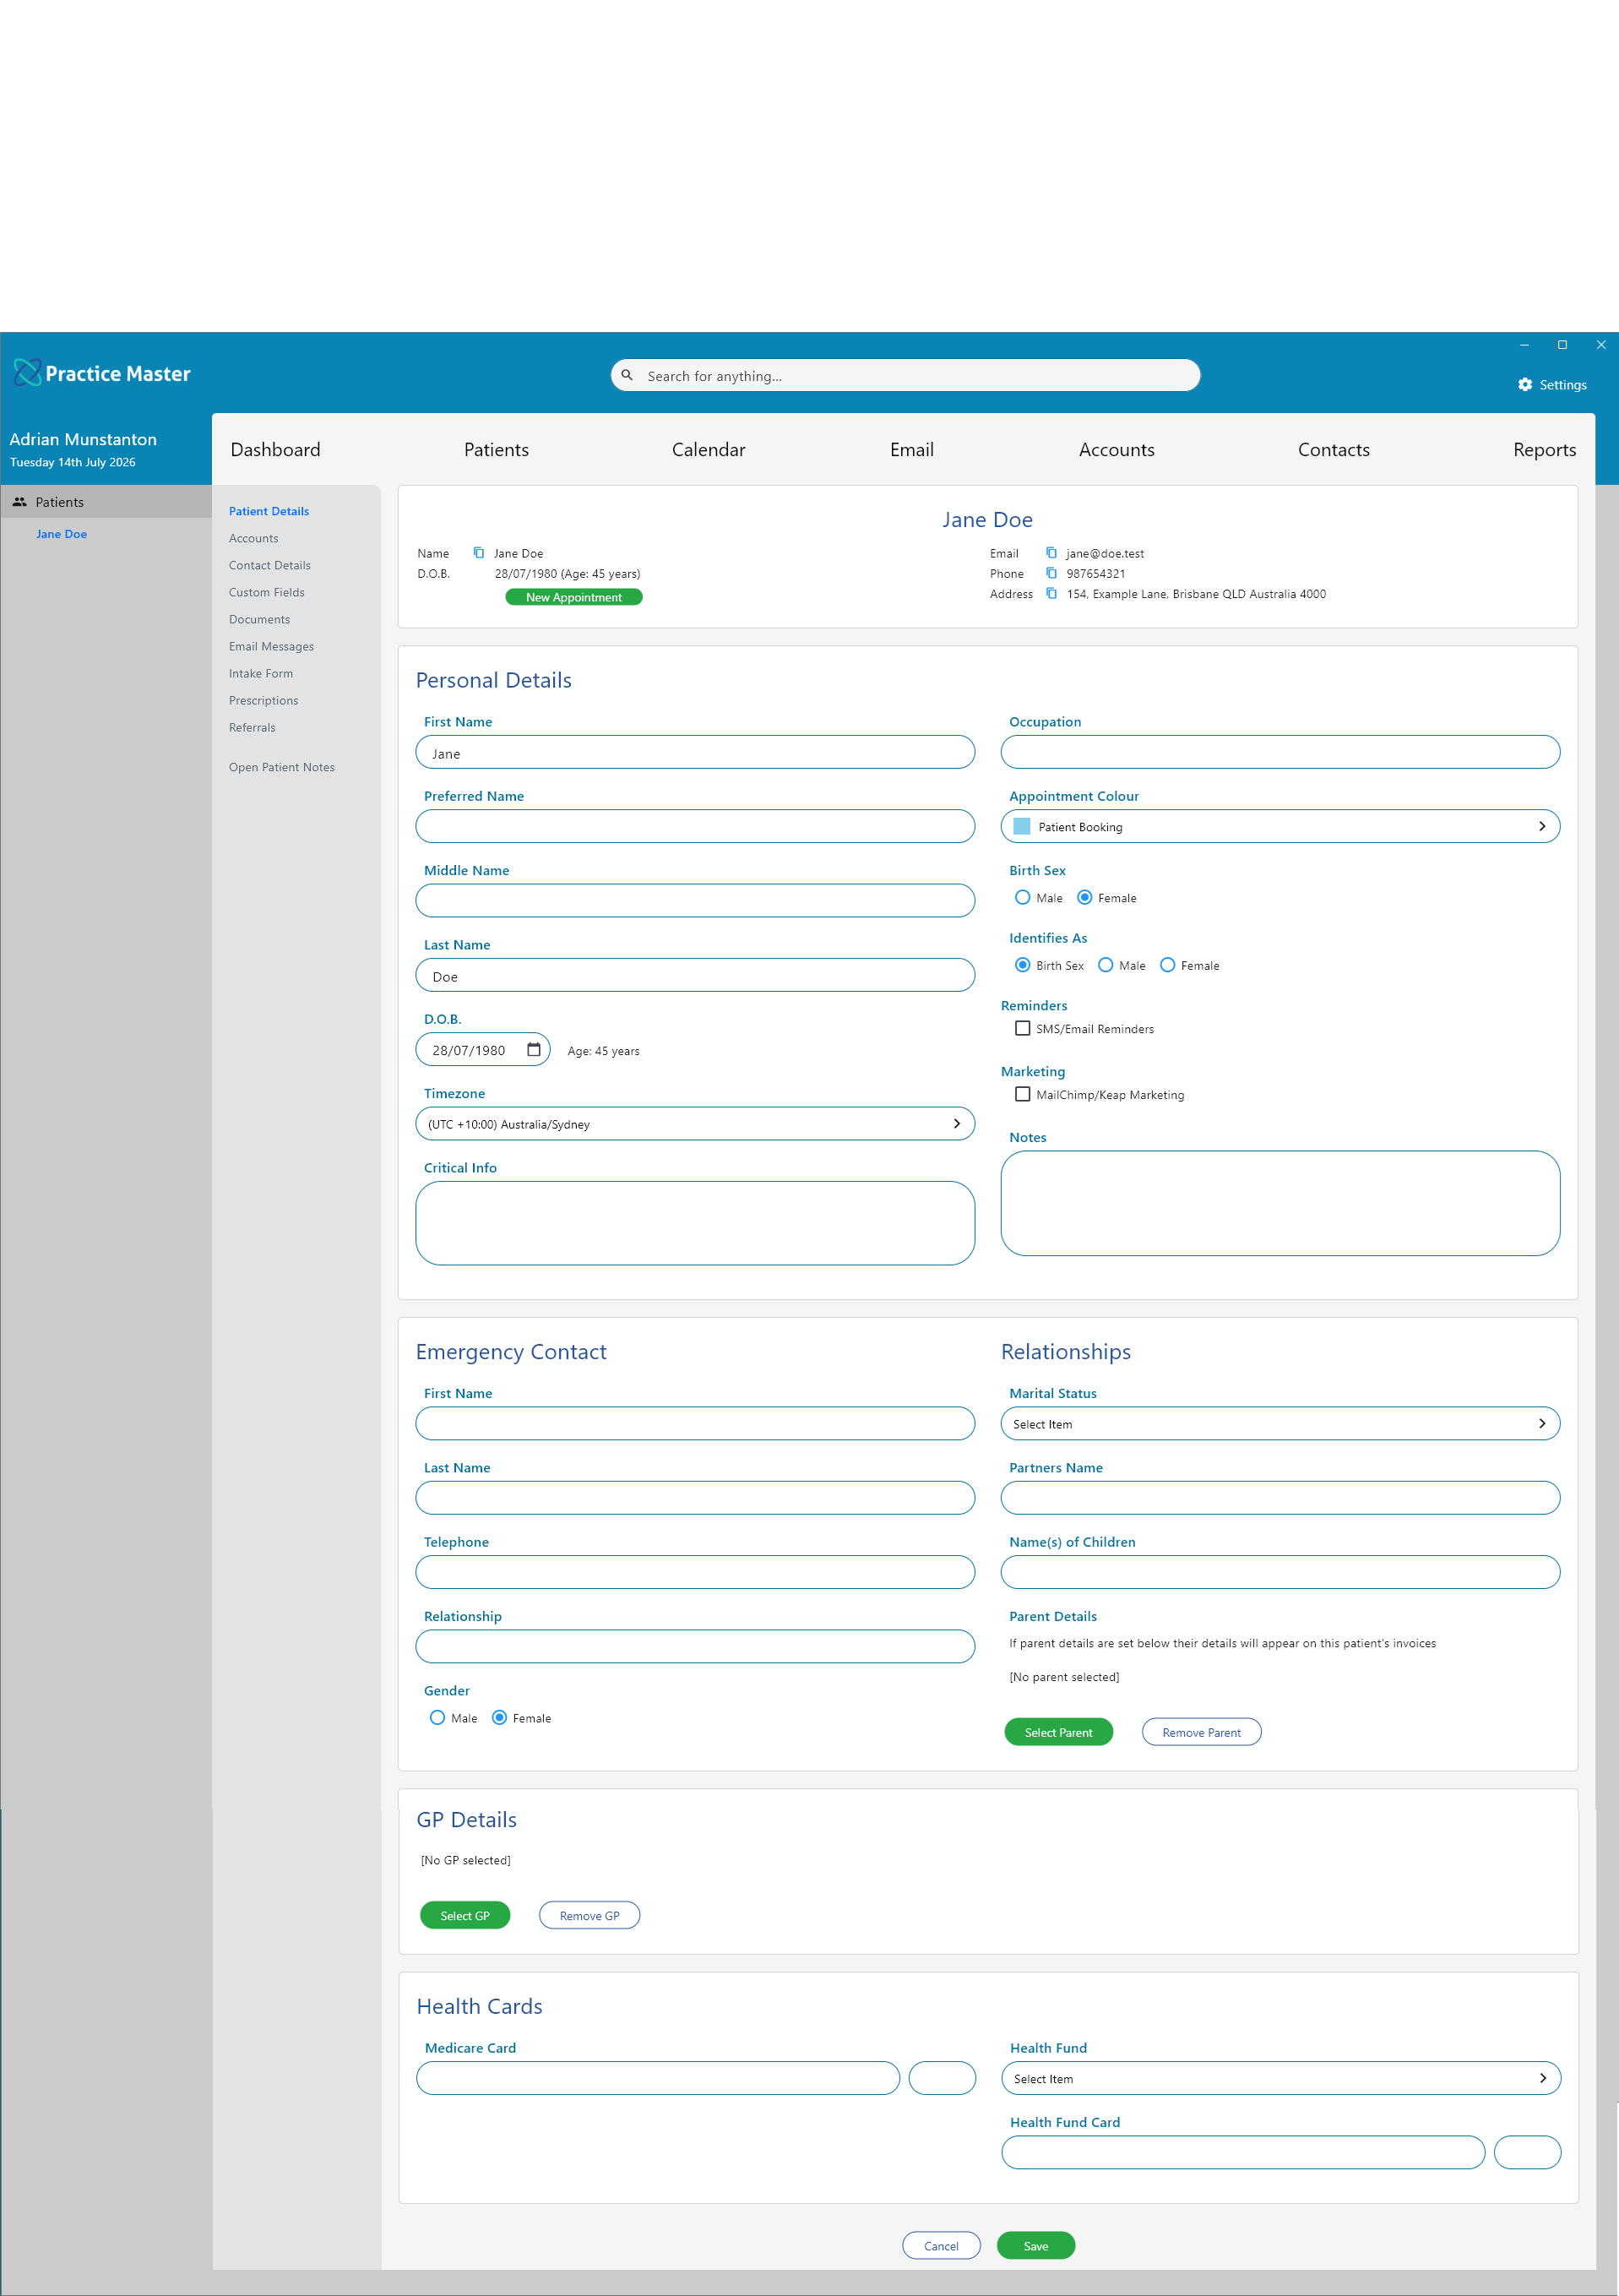Click the New Appointment button
Image resolution: width=1619 pixels, height=2296 pixels.
tap(574, 597)
